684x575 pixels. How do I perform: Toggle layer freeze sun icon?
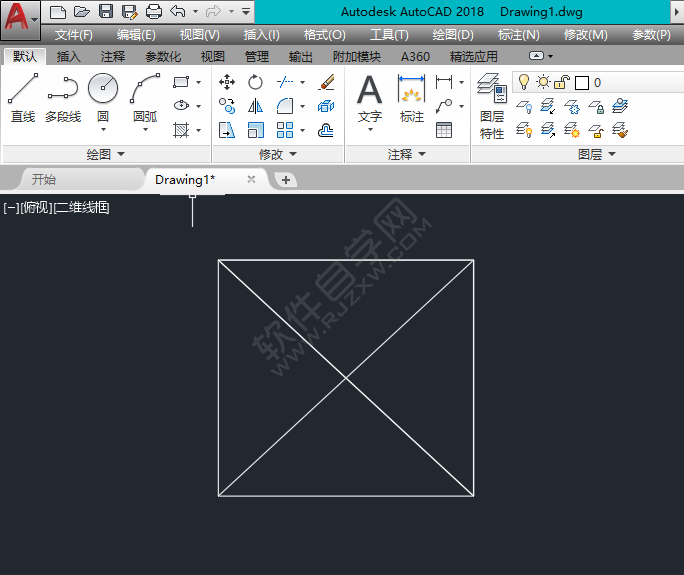[x=544, y=82]
